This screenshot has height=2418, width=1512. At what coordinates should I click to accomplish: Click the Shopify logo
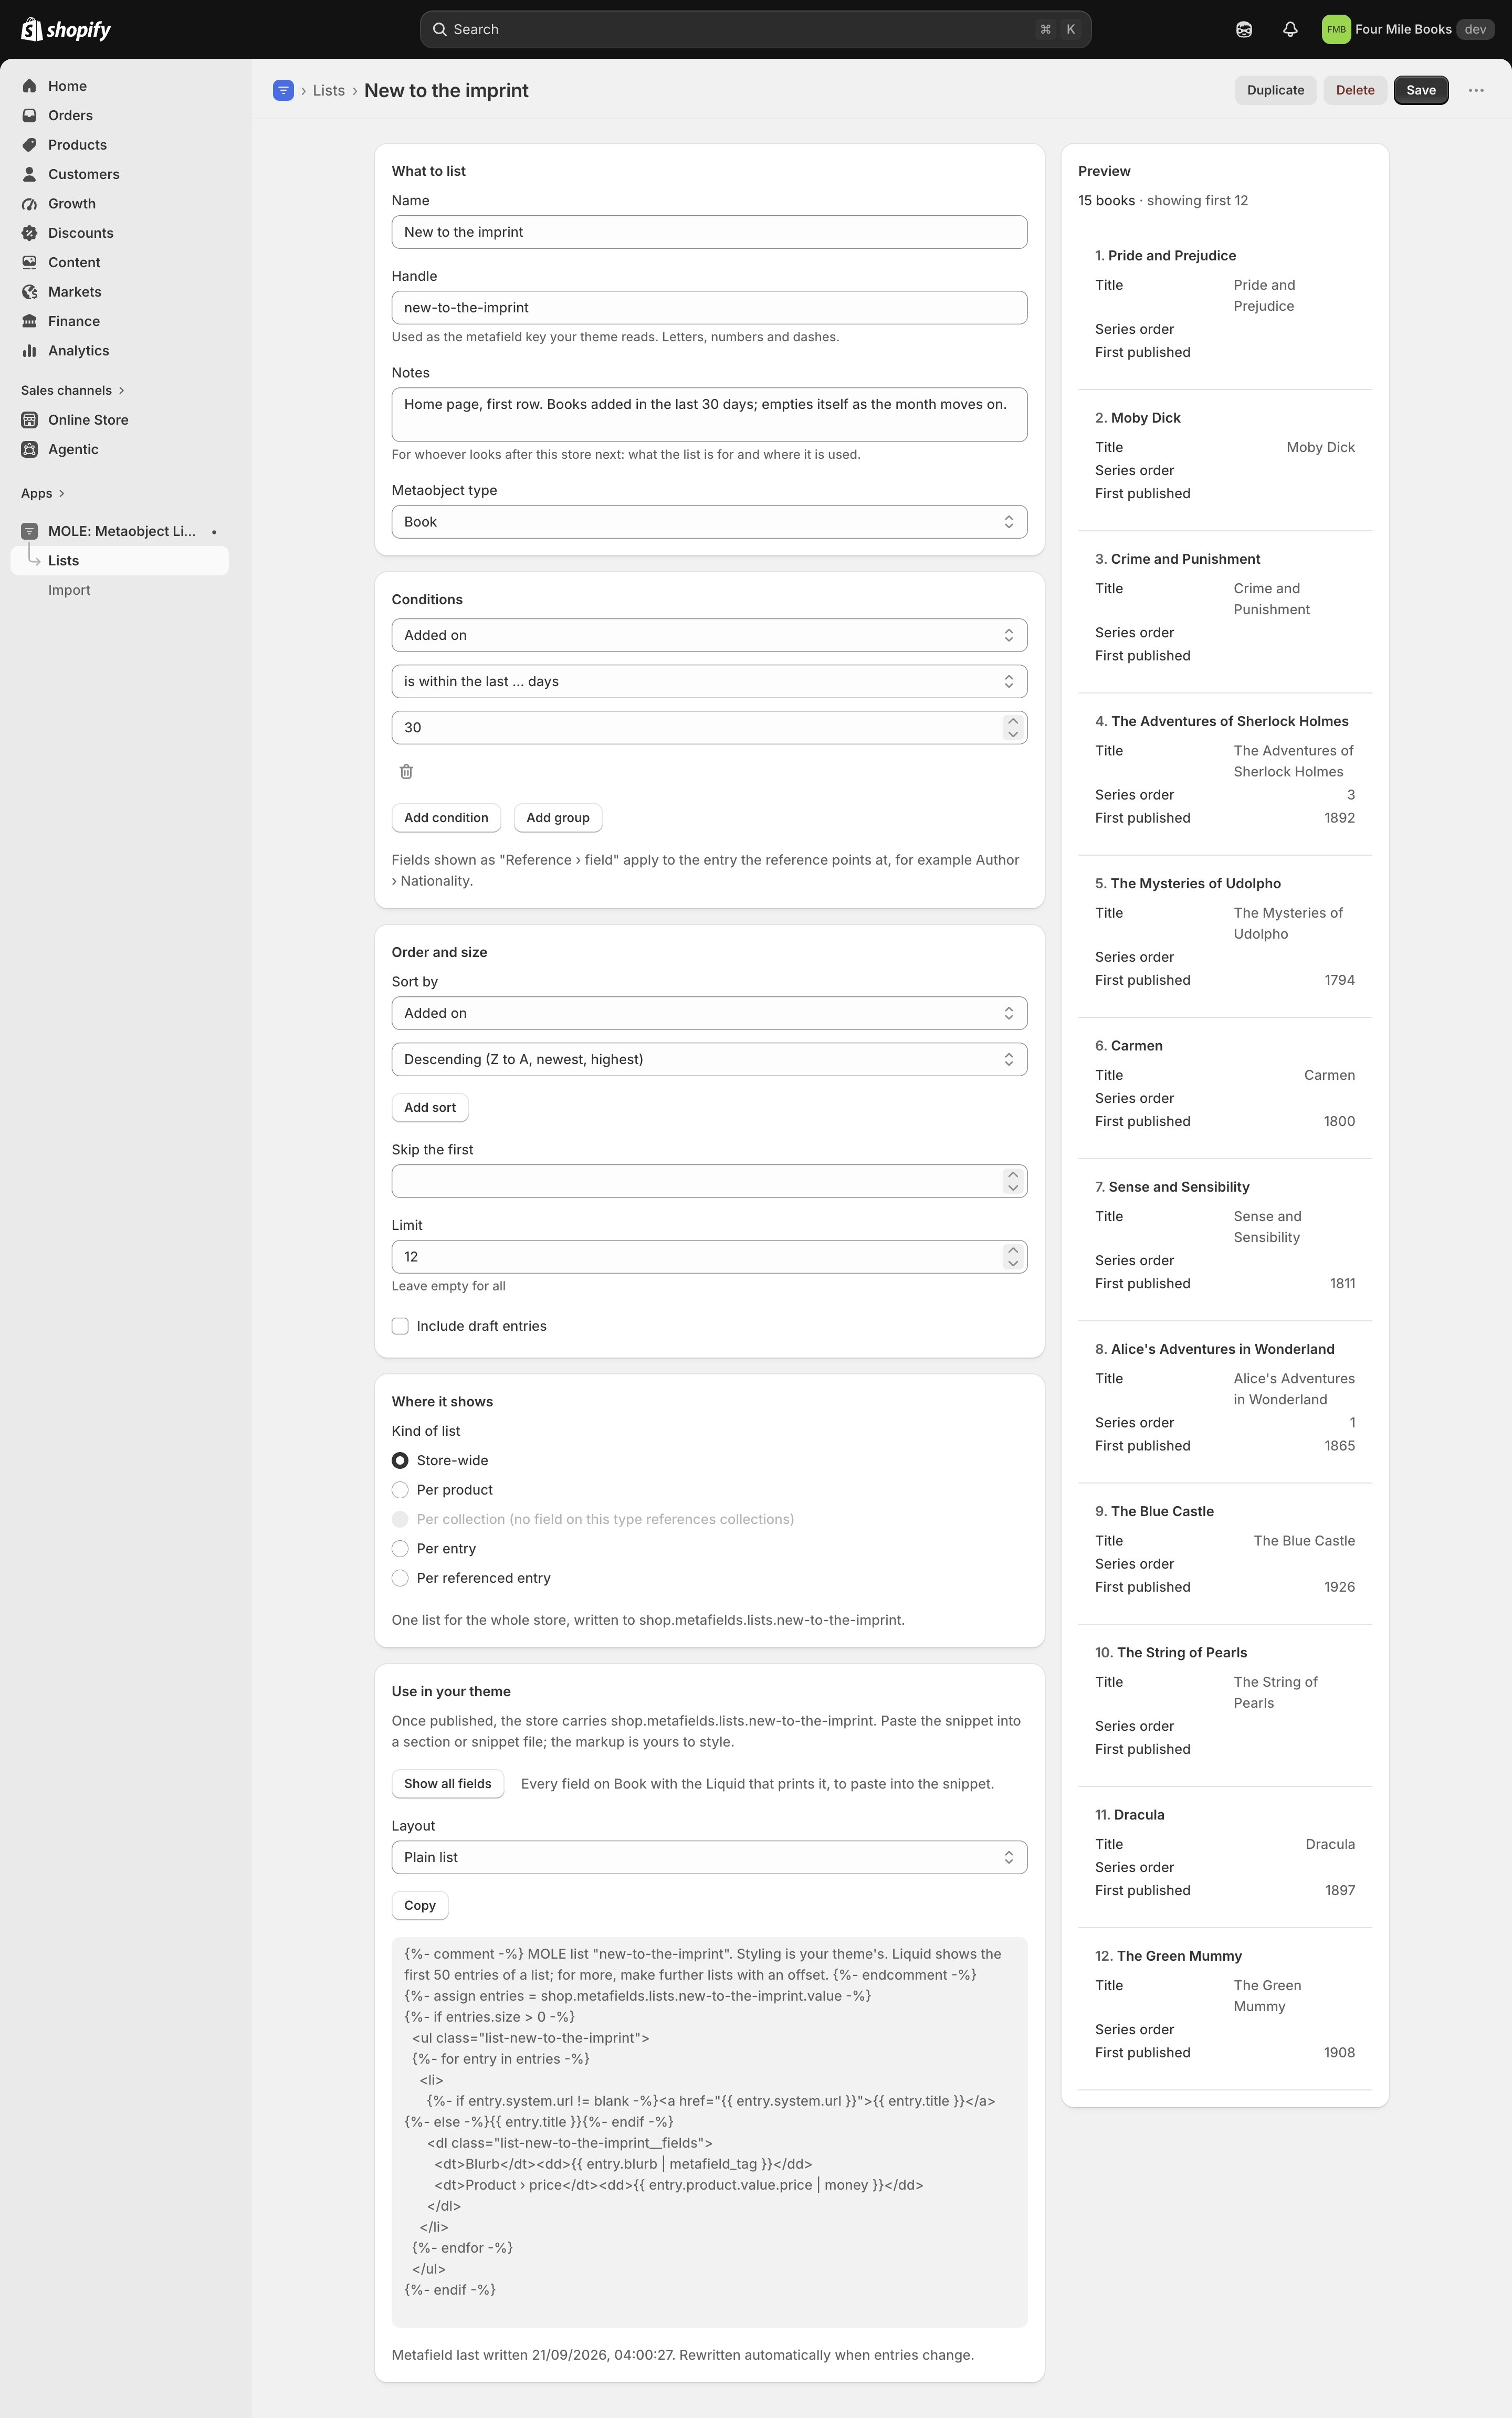[66, 29]
